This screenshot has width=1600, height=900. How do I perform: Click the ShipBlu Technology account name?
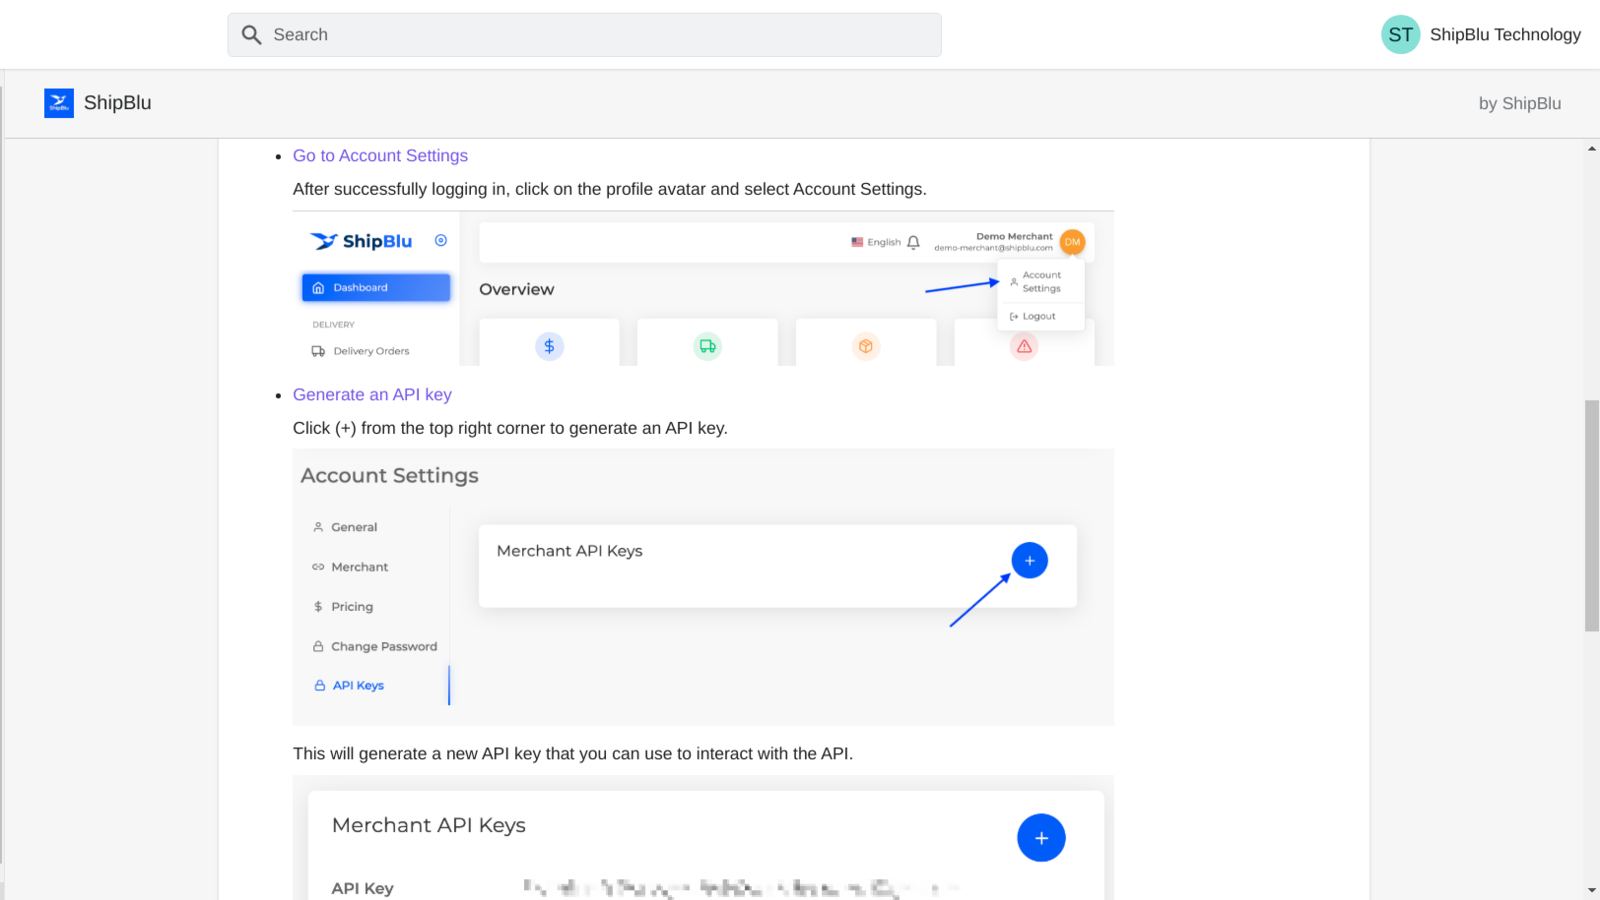[x=1505, y=35]
